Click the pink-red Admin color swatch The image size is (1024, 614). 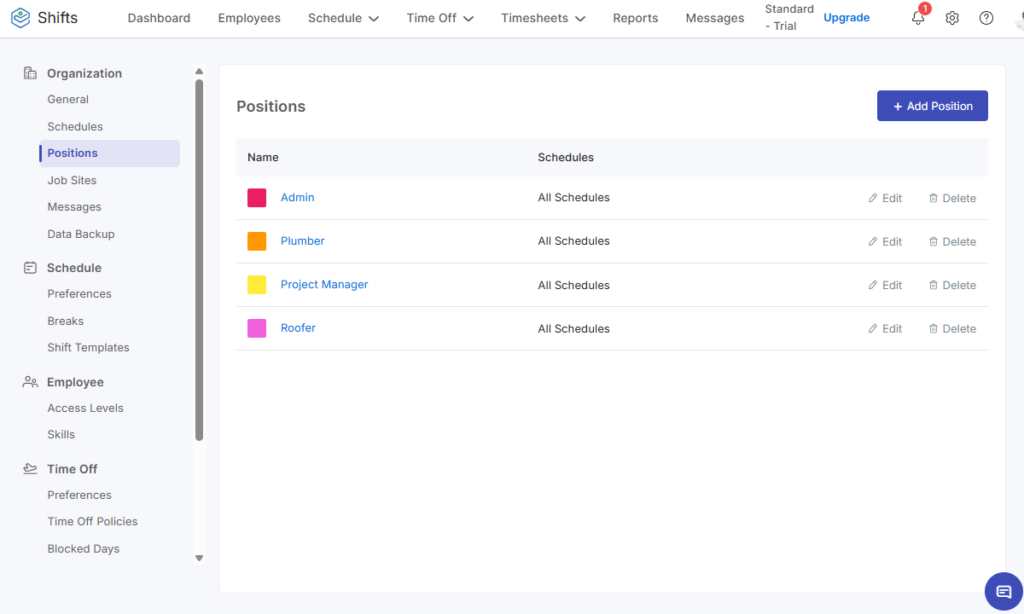[257, 197]
